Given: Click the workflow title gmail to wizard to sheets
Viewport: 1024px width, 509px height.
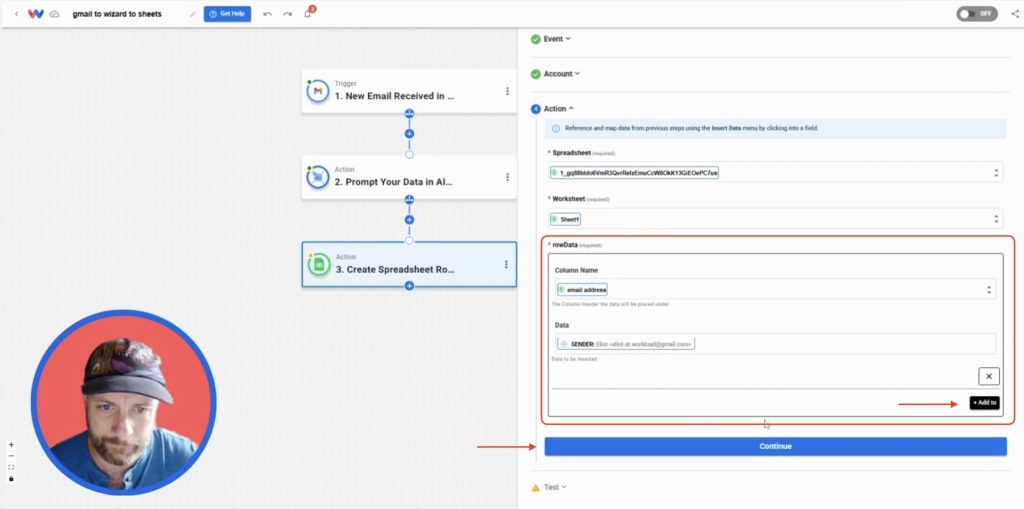Looking at the screenshot, I should (x=117, y=14).
